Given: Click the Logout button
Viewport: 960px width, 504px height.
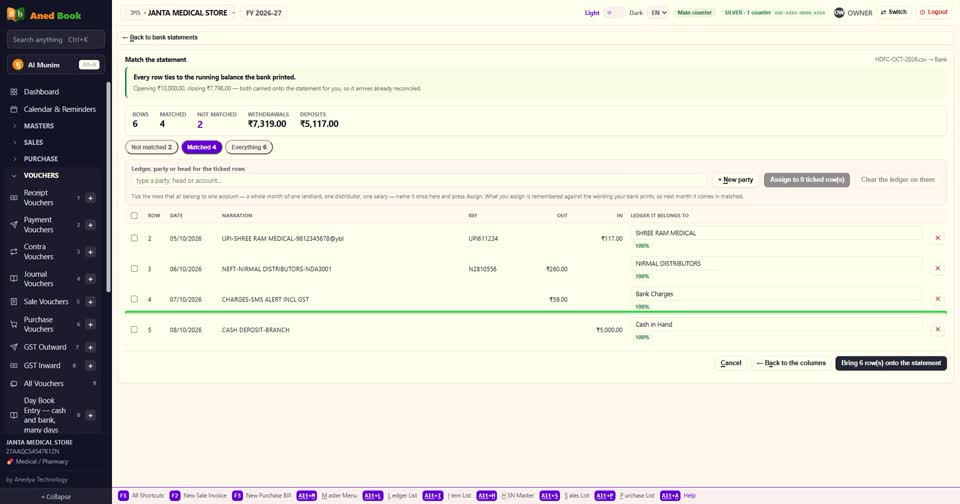Looking at the screenshot, I should [934, 12].
